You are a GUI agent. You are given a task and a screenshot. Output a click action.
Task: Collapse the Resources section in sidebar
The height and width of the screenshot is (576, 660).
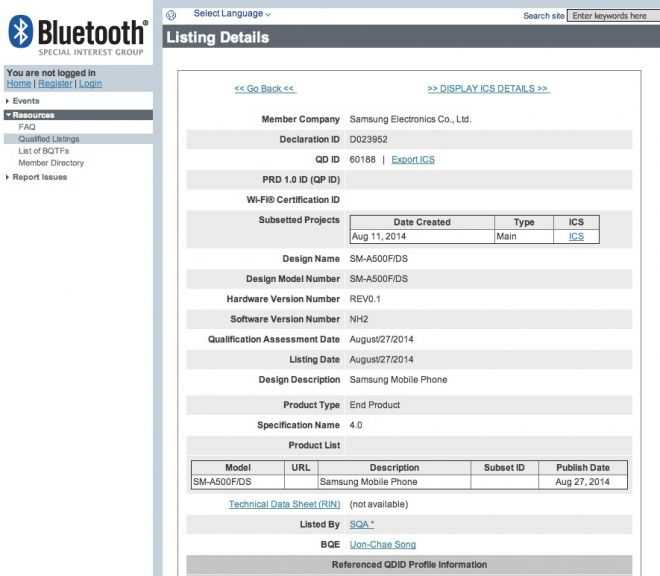[33, 115]
